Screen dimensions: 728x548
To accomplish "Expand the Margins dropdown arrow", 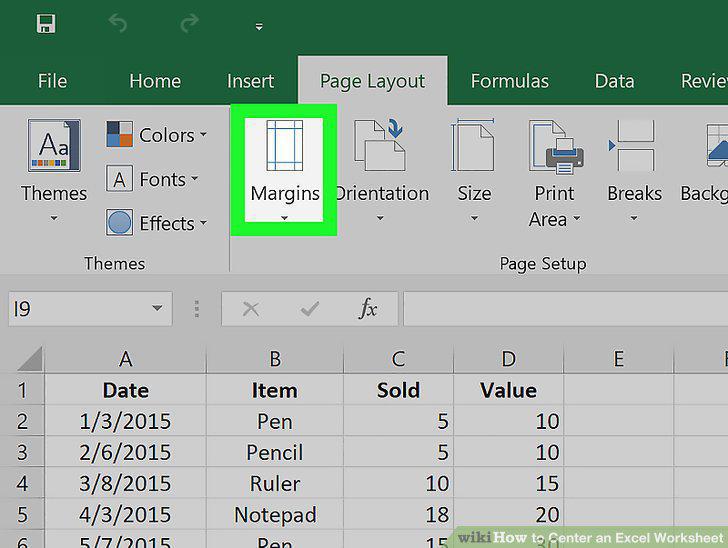I will click(284, 218).
